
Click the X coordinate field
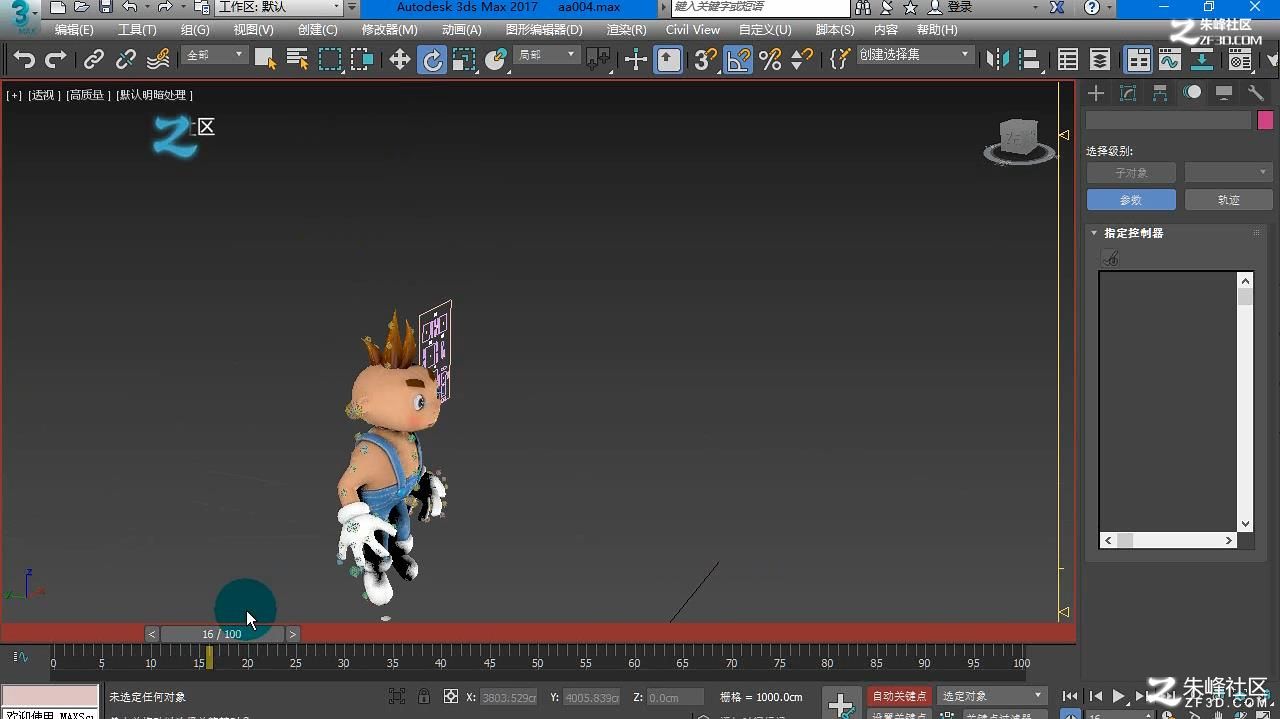[x=509, y=697]
